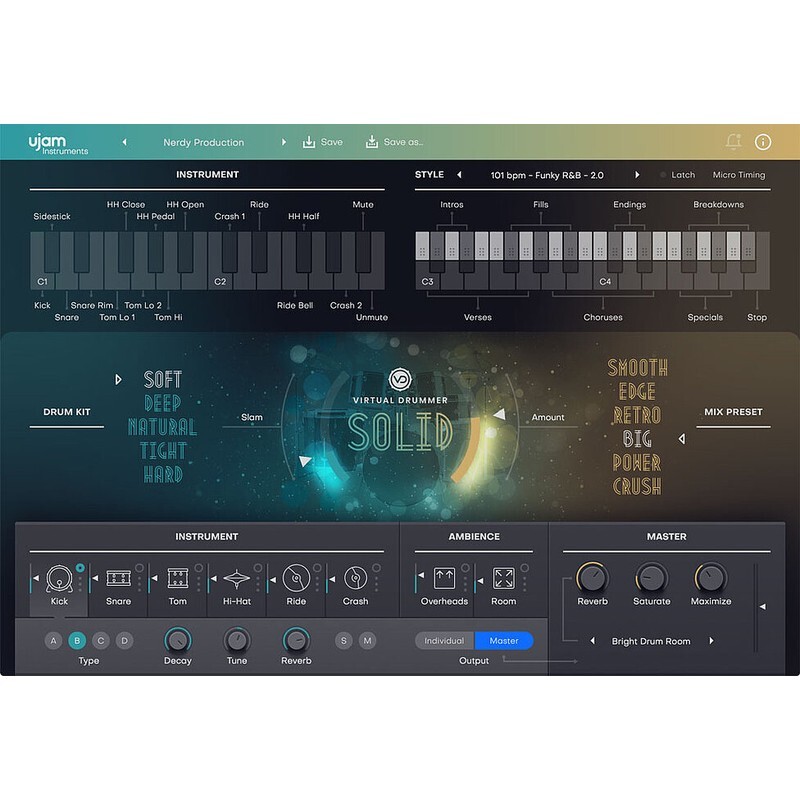
Task: Select the Crash cymbal icon
Action: pos(354,578)
